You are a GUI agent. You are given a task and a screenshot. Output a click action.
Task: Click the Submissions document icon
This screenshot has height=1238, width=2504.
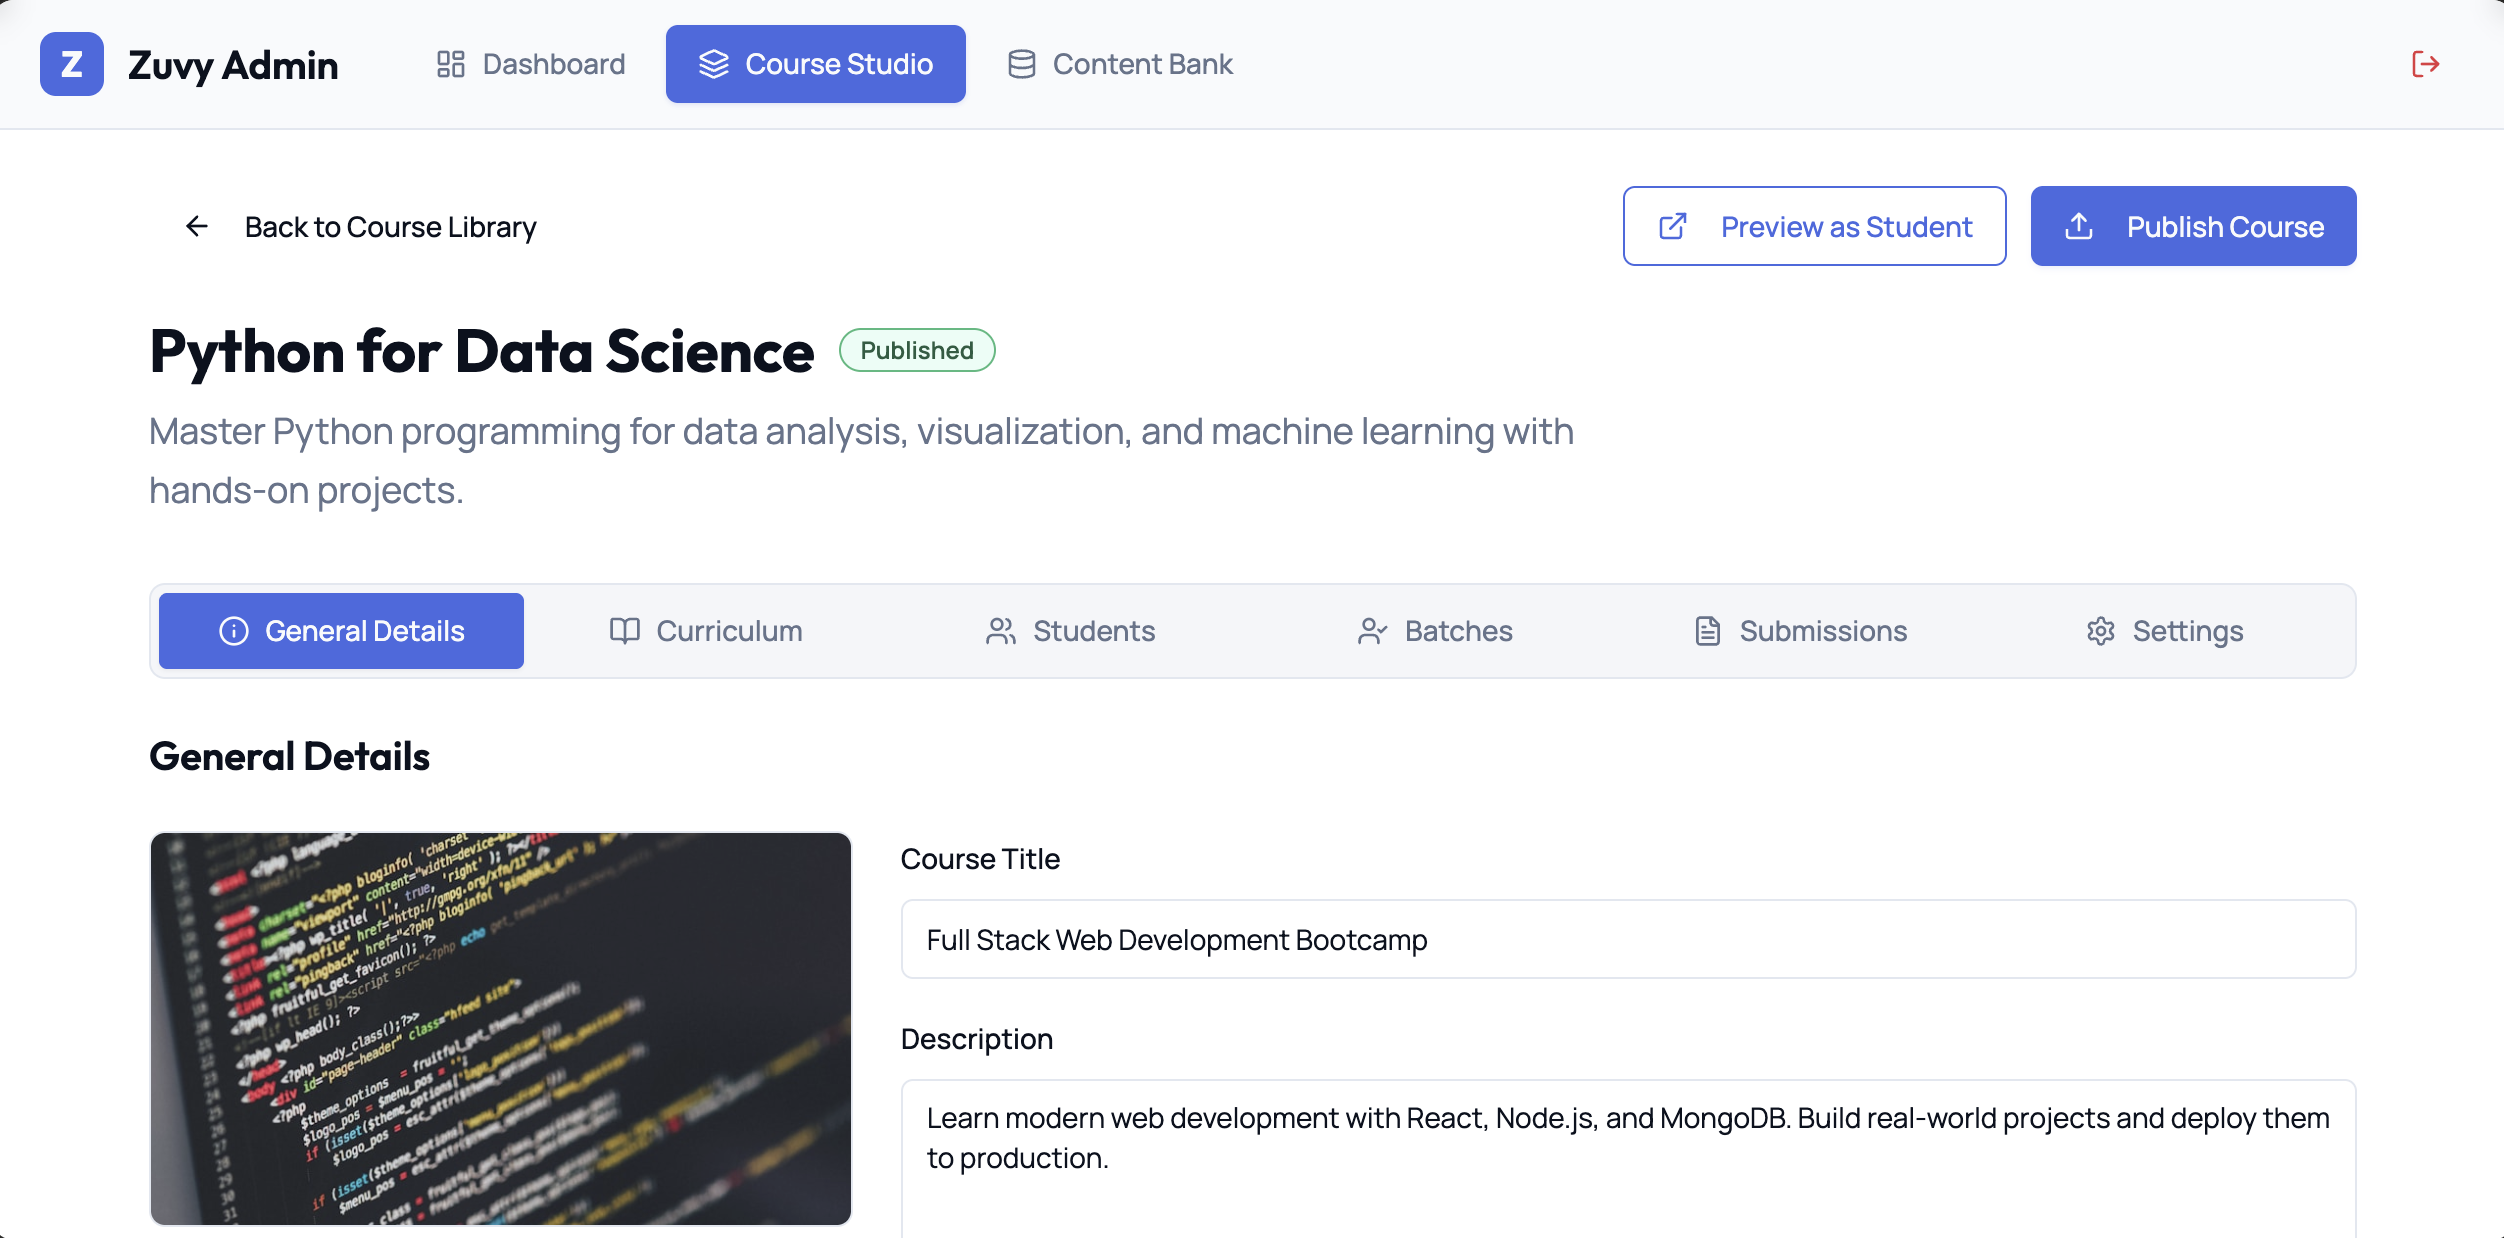[1707, 631]
